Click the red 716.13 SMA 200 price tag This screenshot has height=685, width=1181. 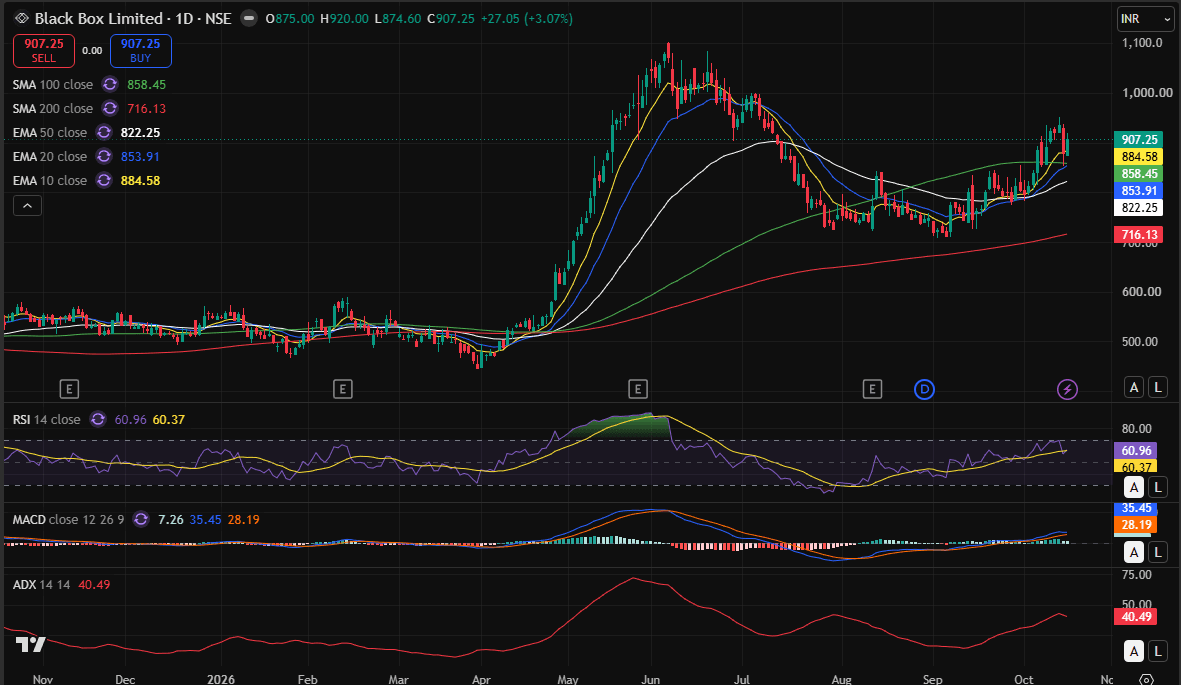(1138, 235)
